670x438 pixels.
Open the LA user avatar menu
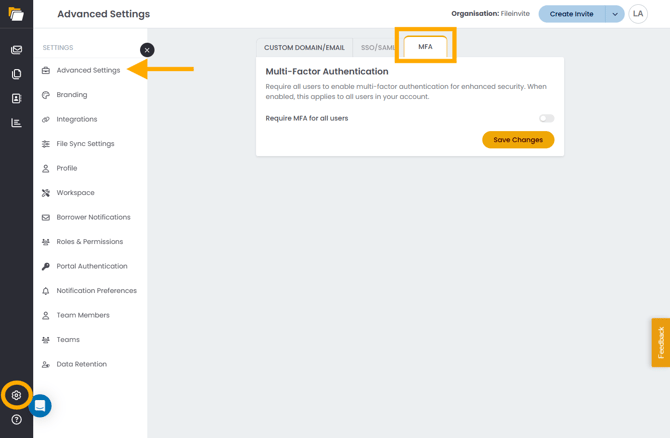click(638, 14)
